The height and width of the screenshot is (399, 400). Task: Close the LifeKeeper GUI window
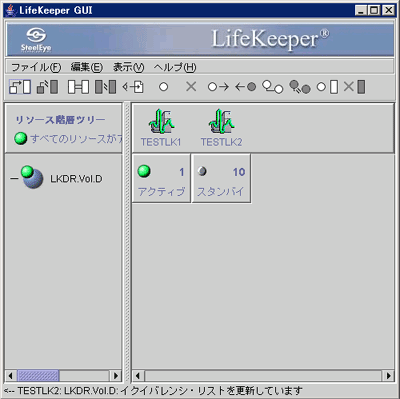pyautogui.click(x=388, y=11)
